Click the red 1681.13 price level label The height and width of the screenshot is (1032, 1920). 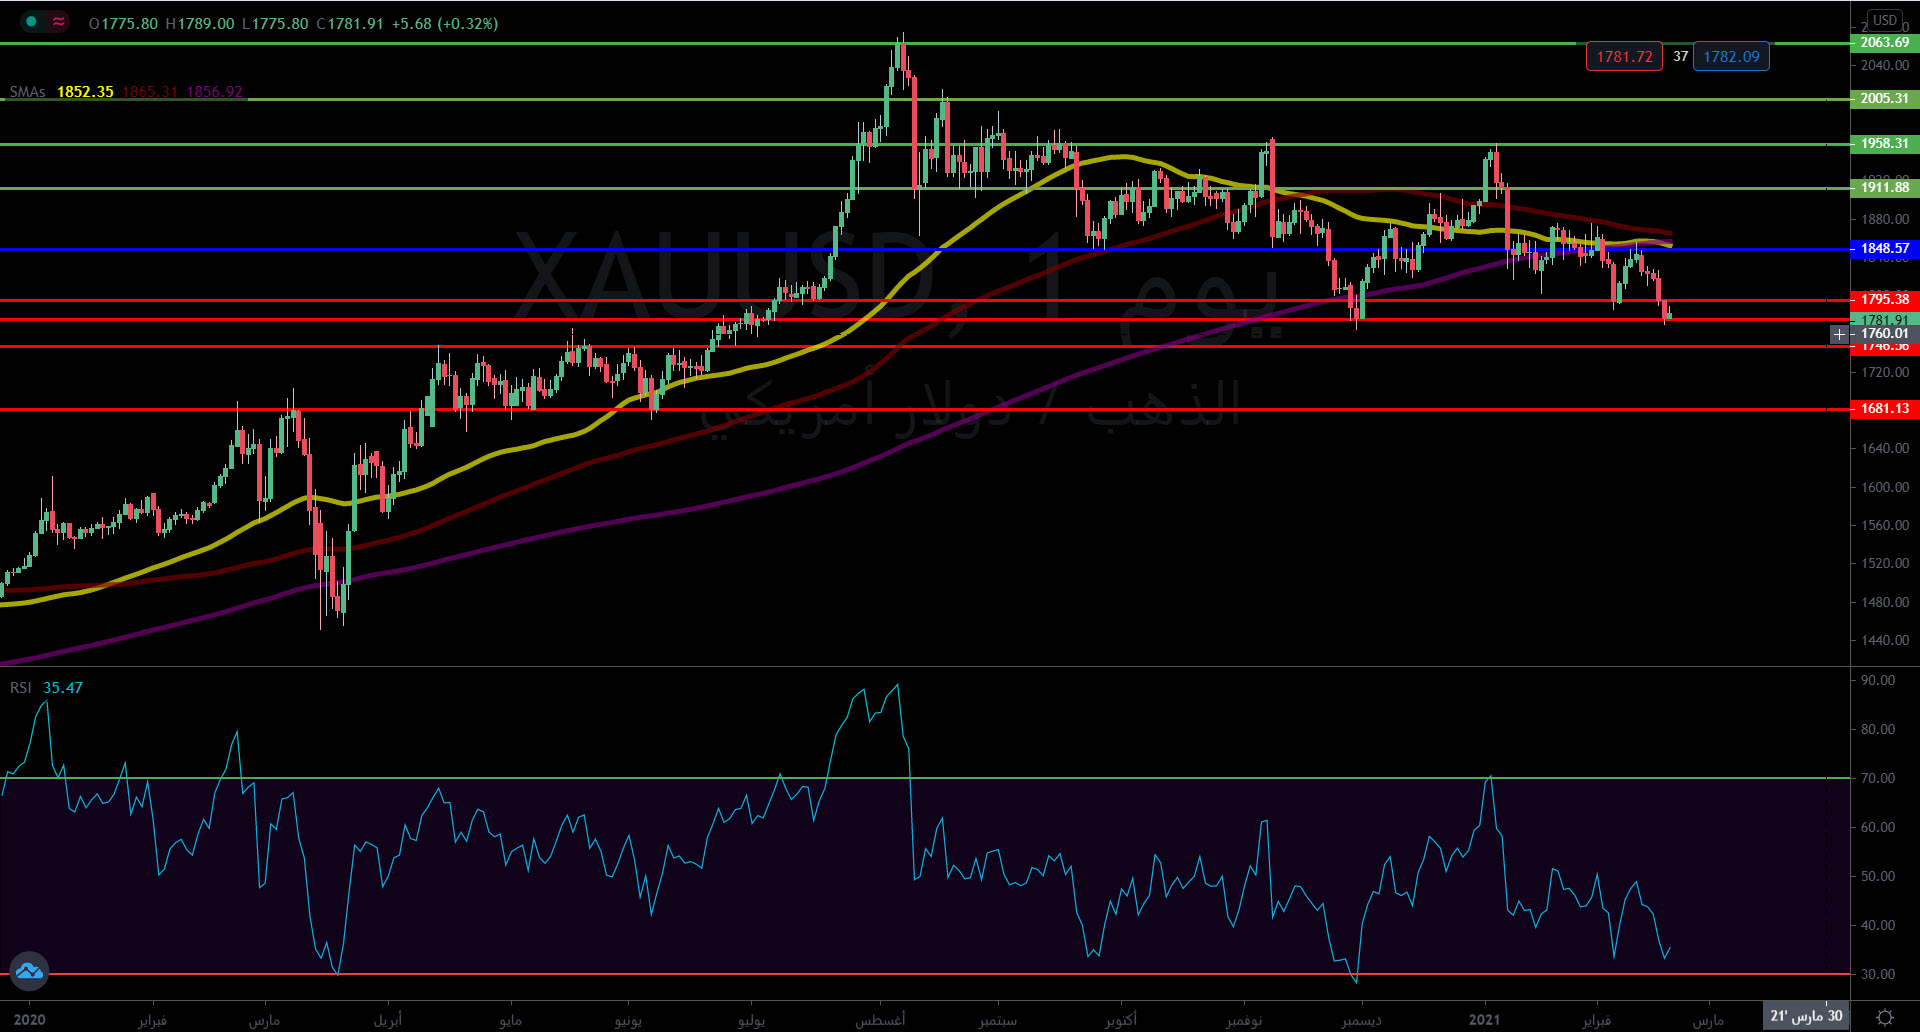1884,409
